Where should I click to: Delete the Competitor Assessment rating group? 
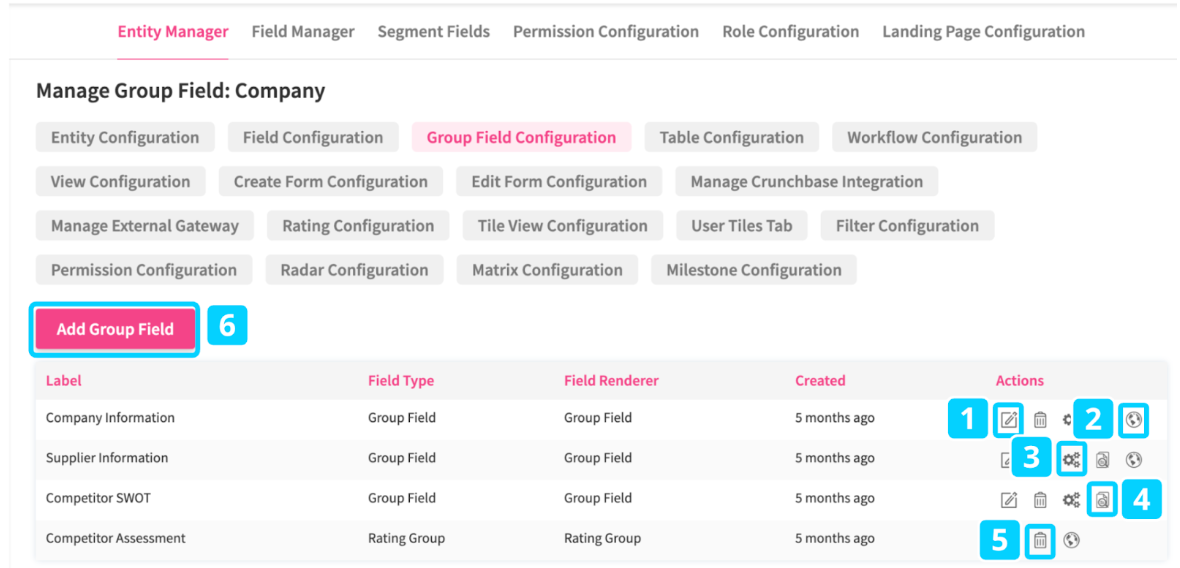[1040, 541]
